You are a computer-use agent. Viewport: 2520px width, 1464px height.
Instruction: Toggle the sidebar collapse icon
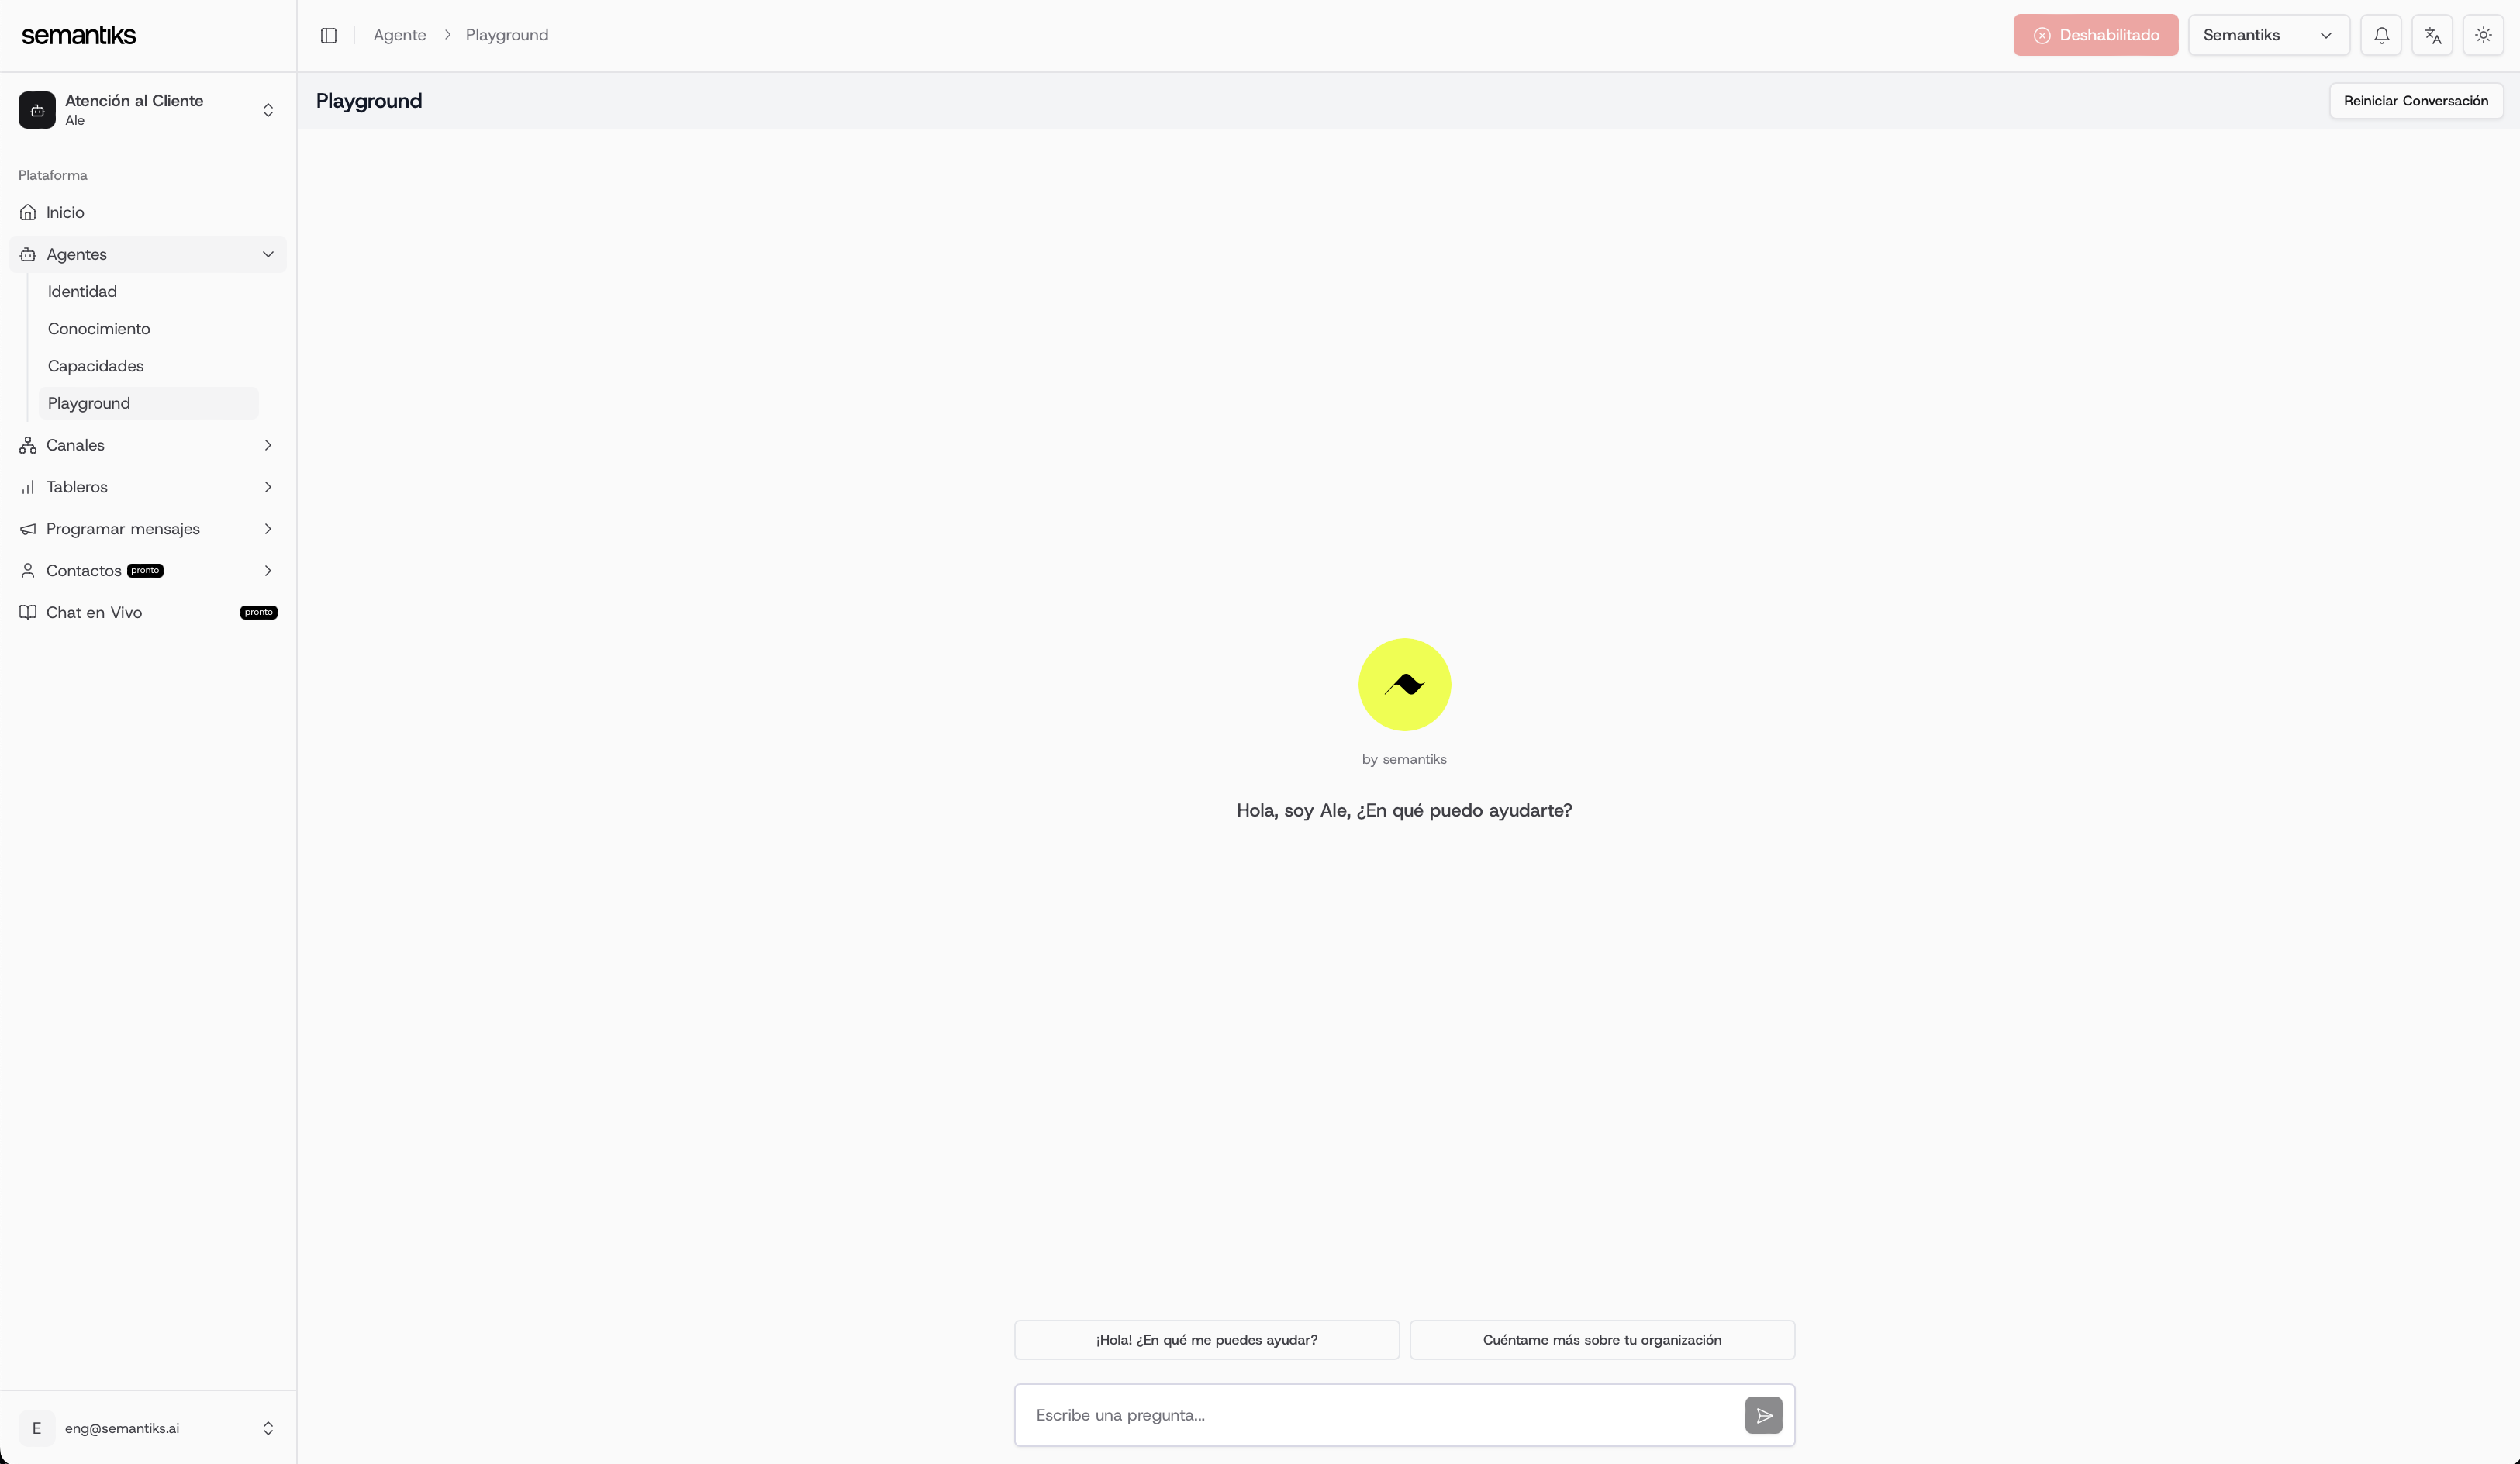[x=328, y=35]
